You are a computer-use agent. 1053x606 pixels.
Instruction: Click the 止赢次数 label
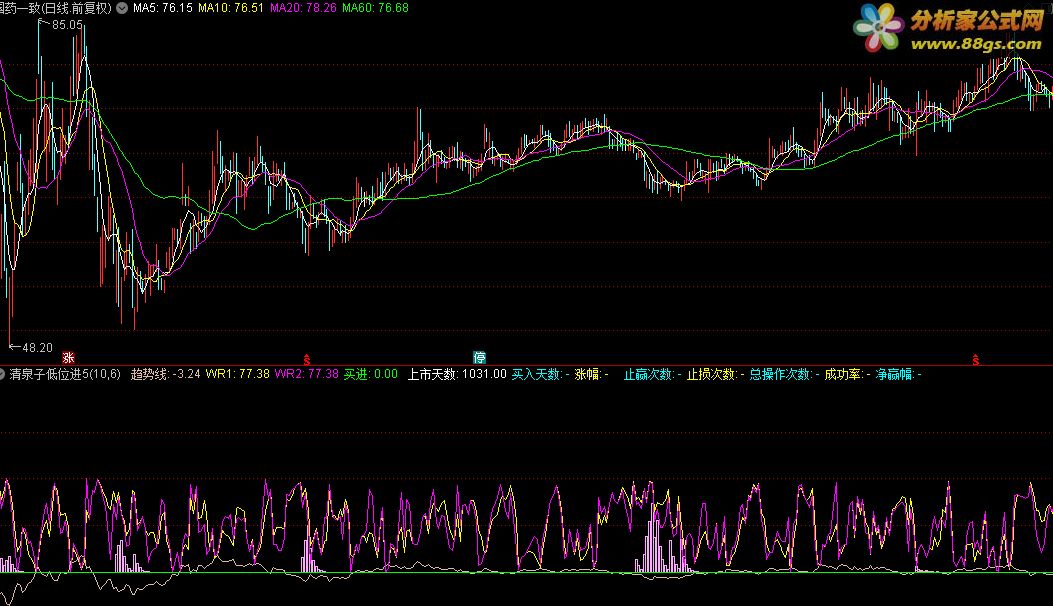pyautogui.click(x=652, y=374)
